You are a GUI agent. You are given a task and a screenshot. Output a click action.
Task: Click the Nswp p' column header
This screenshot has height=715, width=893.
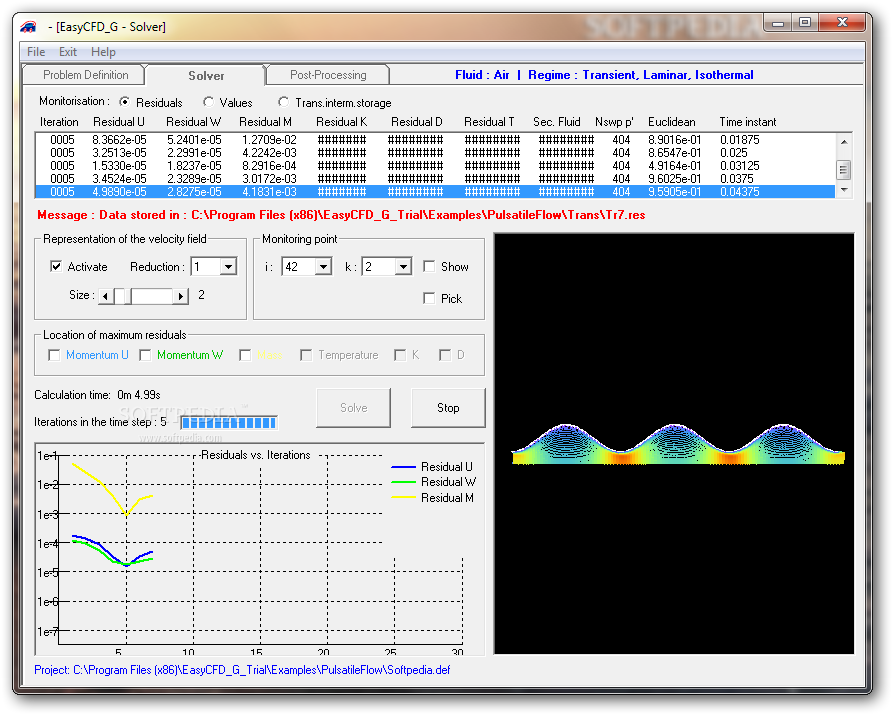click(614, 122)
